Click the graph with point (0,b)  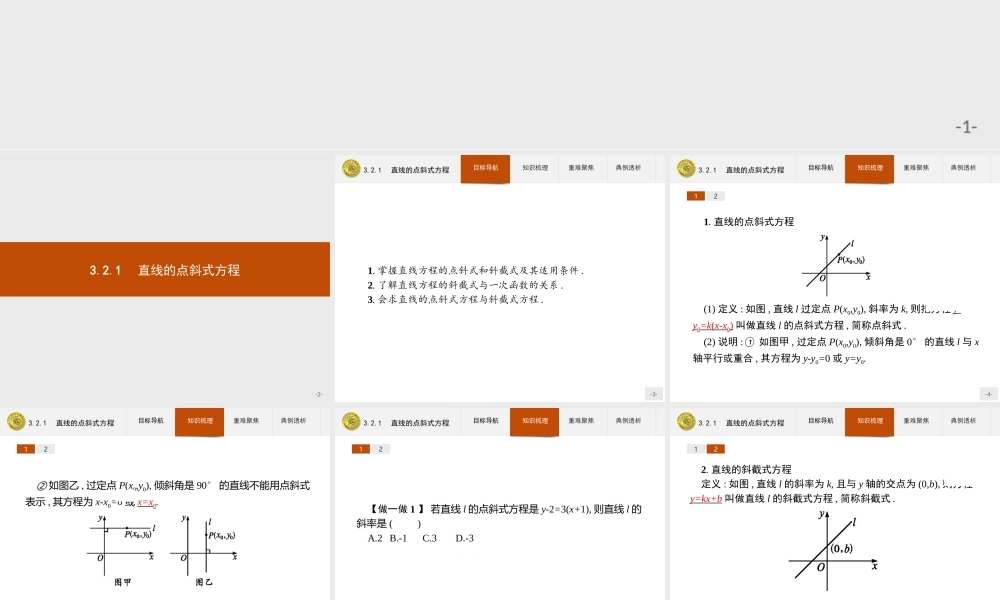click(833, 550)
